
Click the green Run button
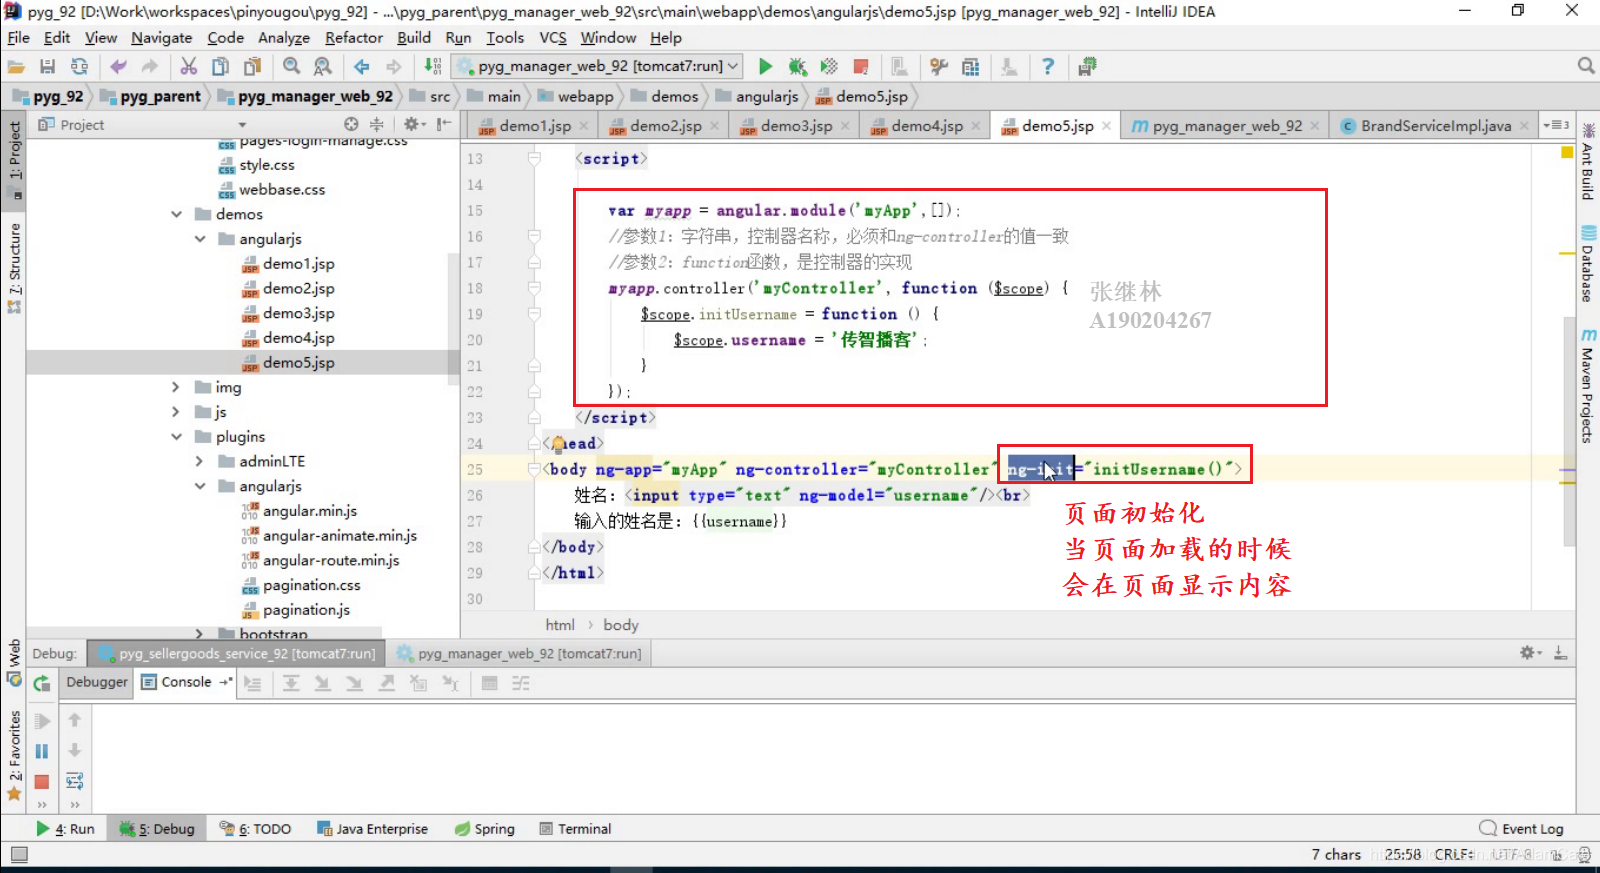click(x=765, y=66)
